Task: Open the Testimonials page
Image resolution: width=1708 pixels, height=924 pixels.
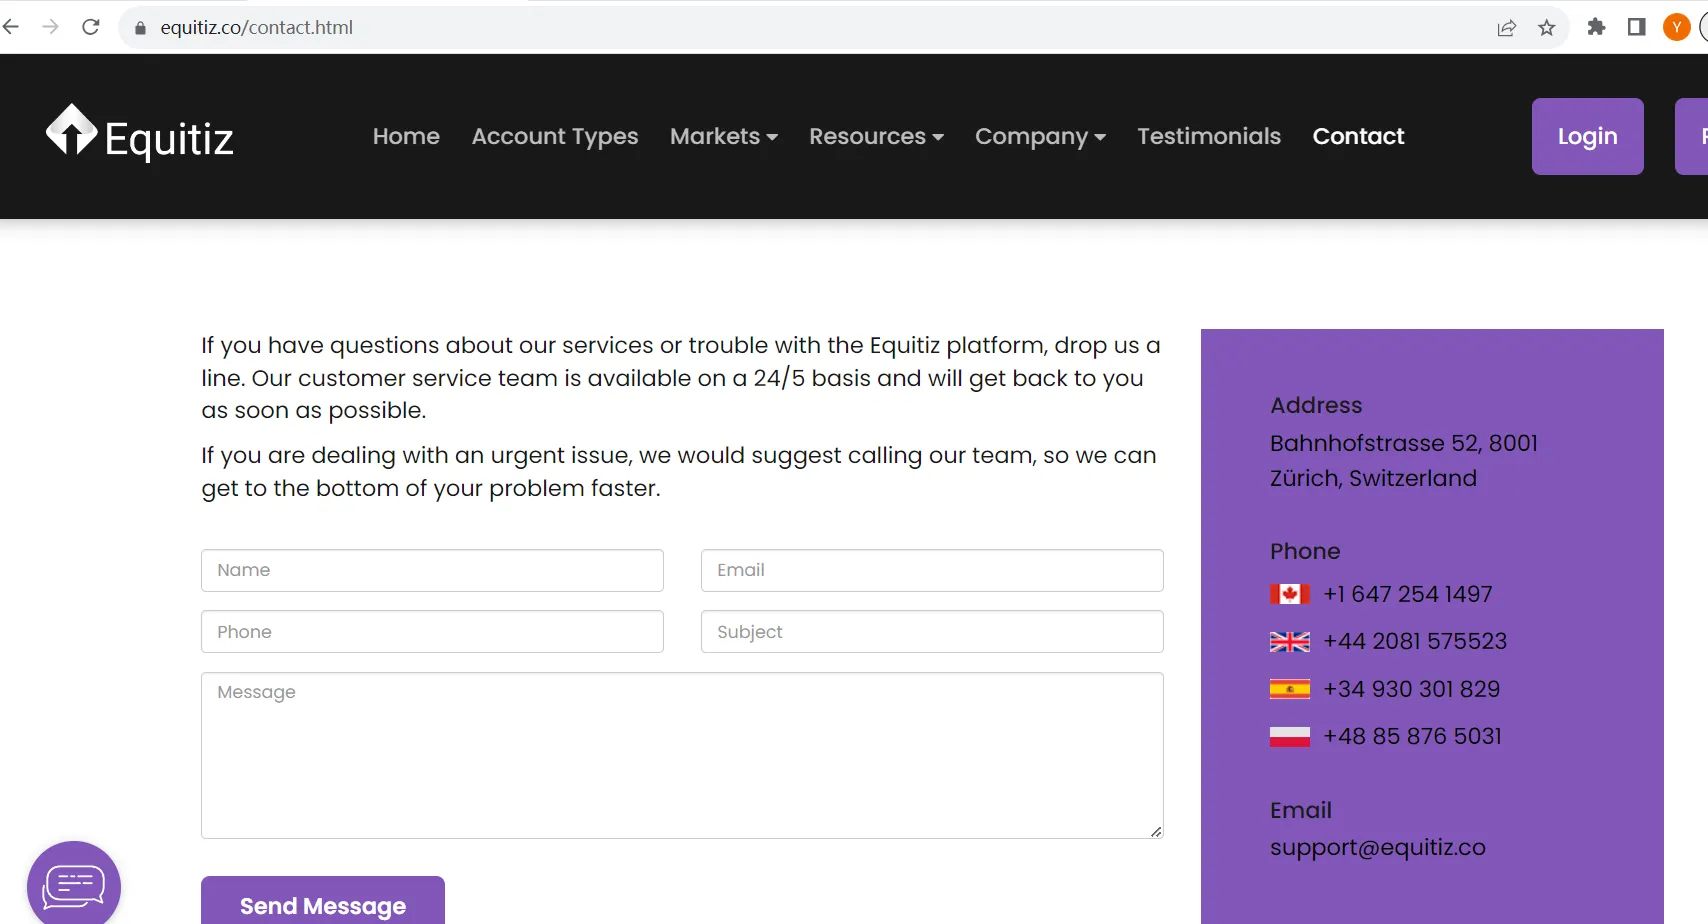Action: [x=1209, y=136]
